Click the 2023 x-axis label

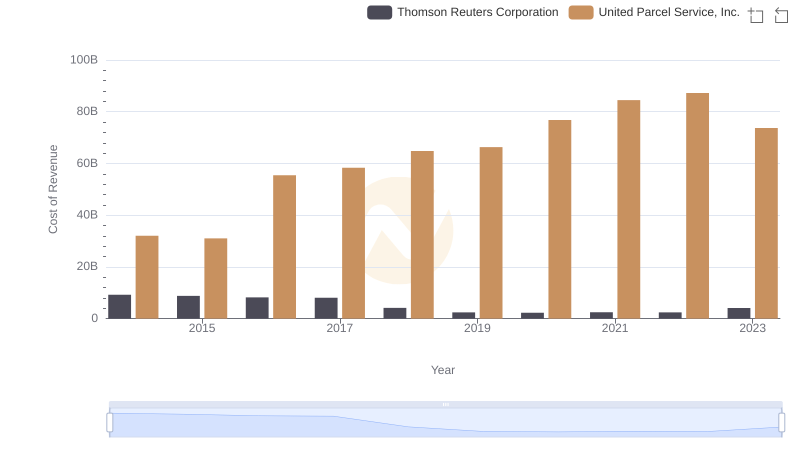point(752,328)
